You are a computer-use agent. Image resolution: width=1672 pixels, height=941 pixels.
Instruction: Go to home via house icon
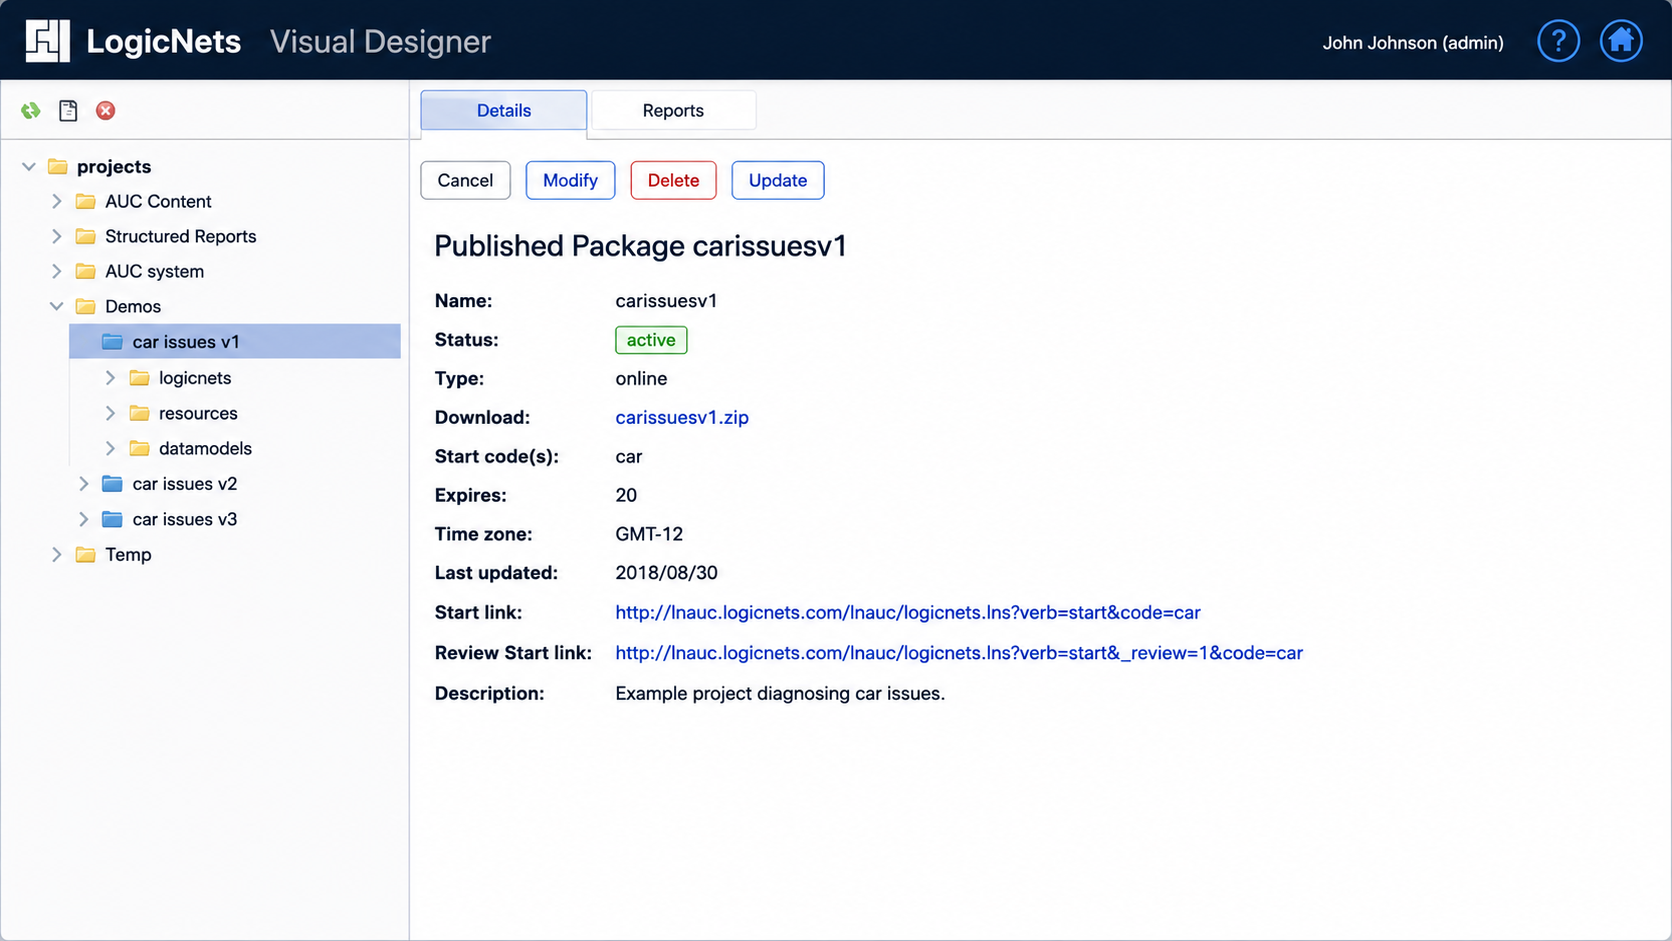coord(1621,41)
